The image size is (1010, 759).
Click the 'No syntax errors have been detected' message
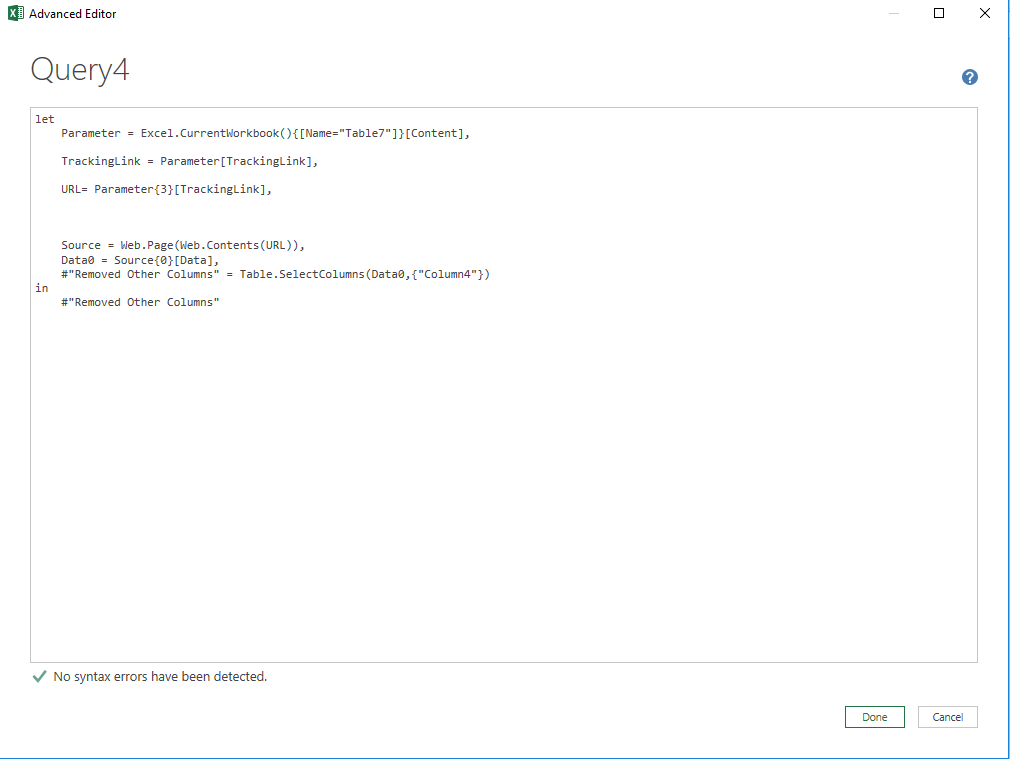[160, 677]
